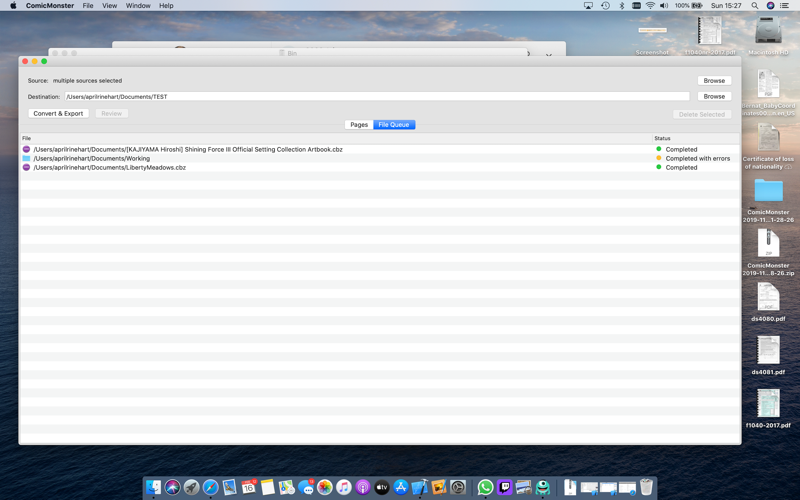This screenshot has width=800, height=500.
Task: Click the battery status in menu bar
Action: tap(688, 6)
